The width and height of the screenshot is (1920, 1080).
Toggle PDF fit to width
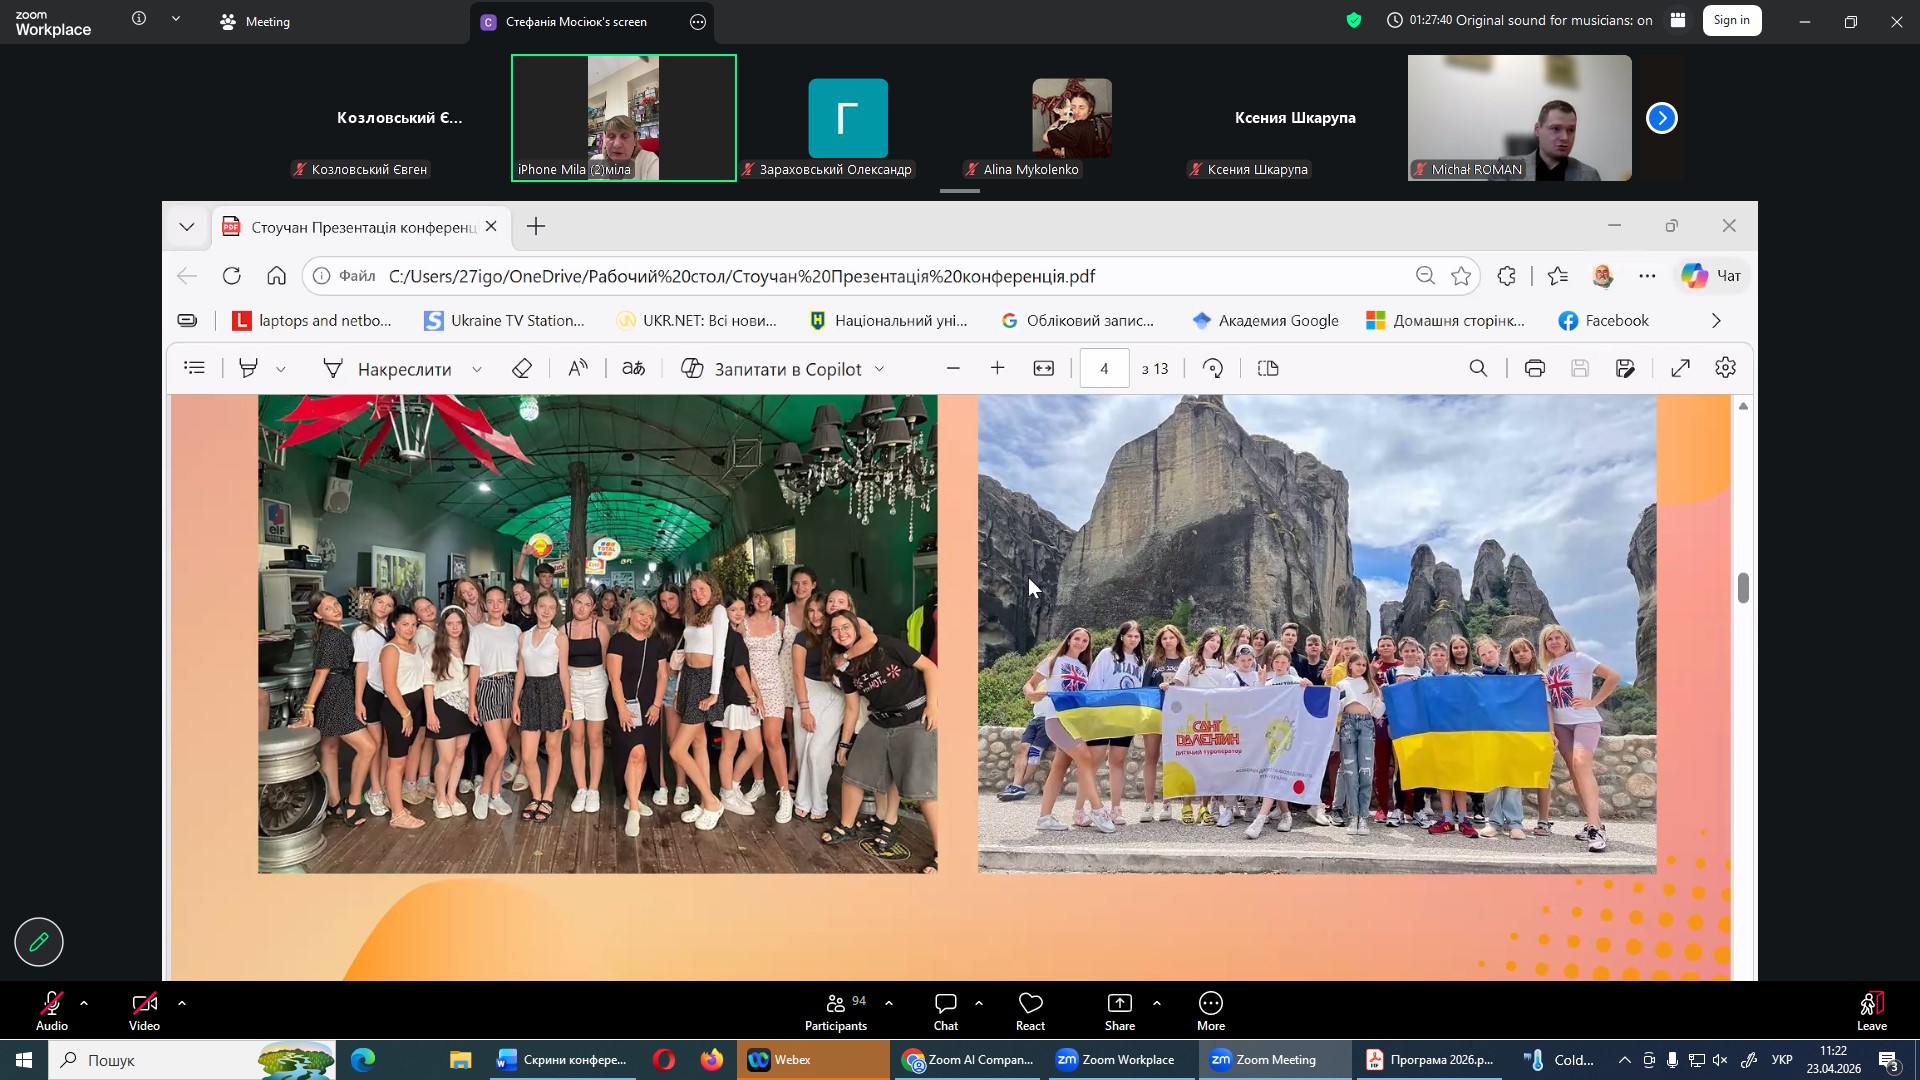(x=1043, y=369)
